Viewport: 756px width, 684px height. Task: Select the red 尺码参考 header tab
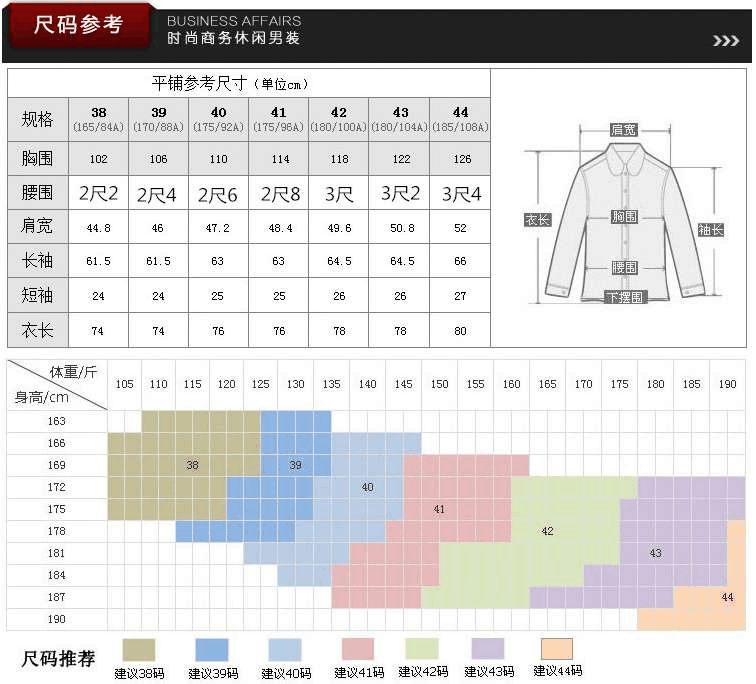(78, 25)
